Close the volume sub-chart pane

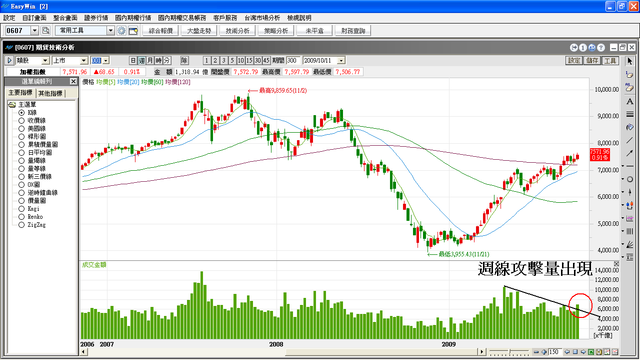coord(616,264)
